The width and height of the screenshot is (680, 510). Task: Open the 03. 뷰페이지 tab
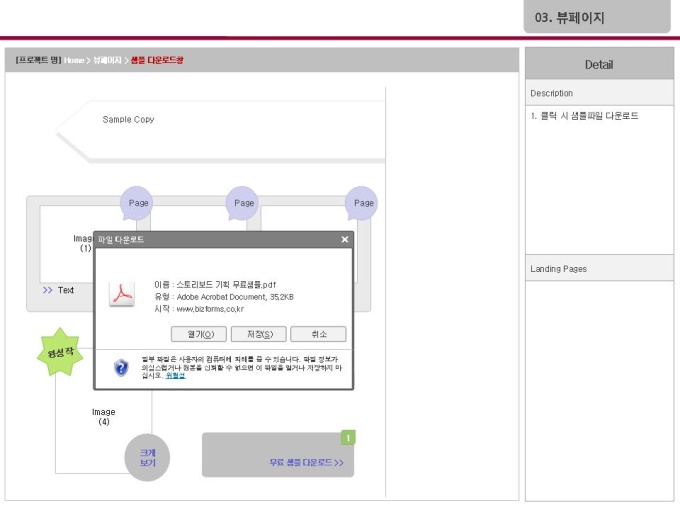[597, 17]
